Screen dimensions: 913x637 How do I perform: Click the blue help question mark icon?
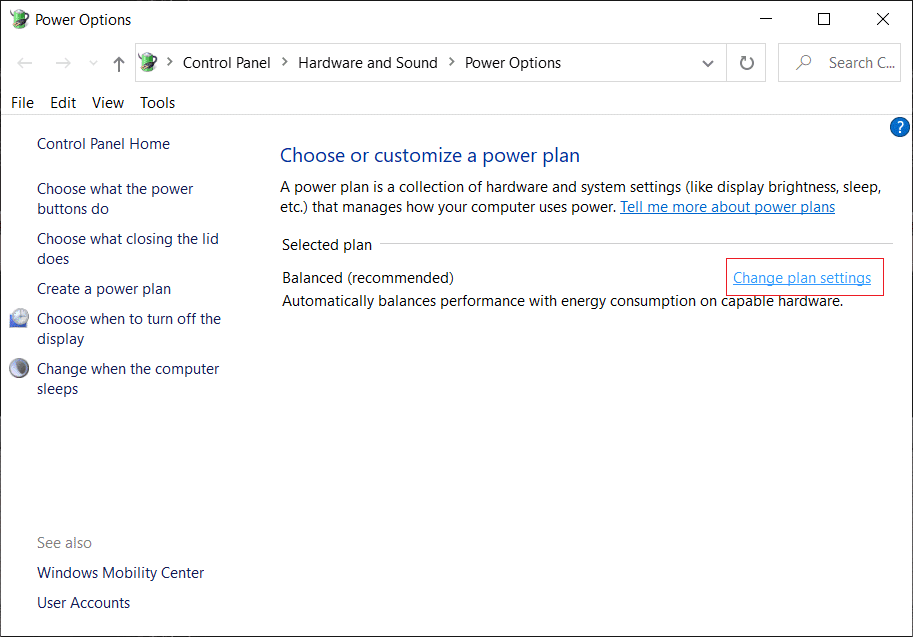899,127
